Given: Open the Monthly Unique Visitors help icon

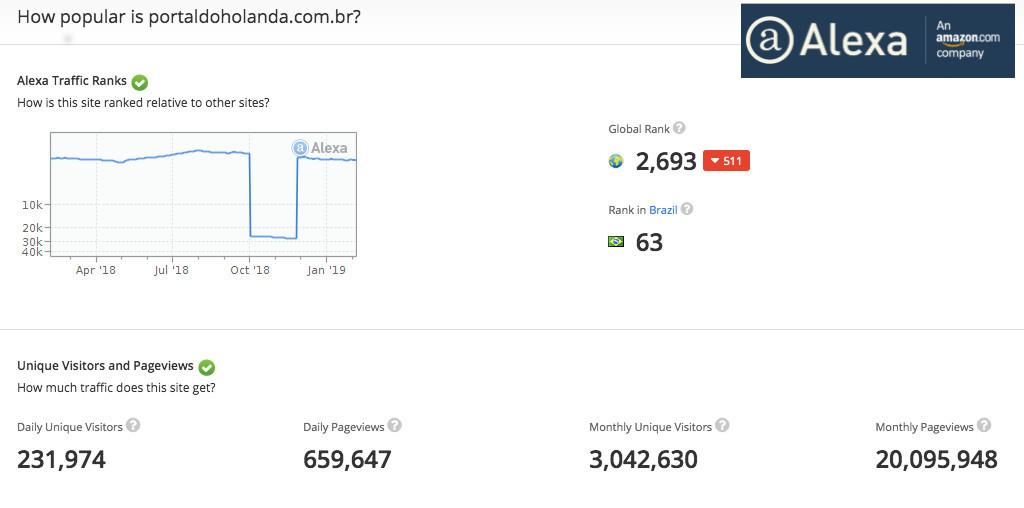Looking at the screenshot, I should tap(722, 425).
